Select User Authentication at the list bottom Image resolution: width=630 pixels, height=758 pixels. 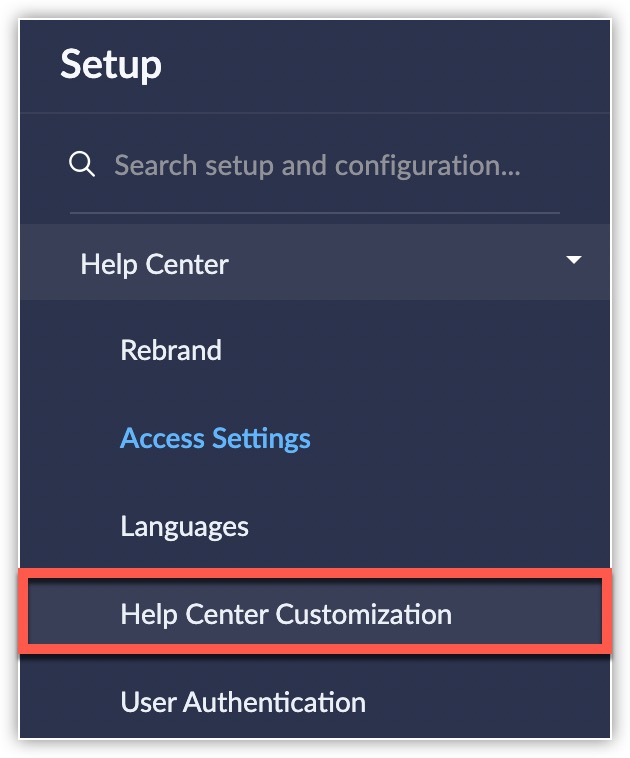243,701
